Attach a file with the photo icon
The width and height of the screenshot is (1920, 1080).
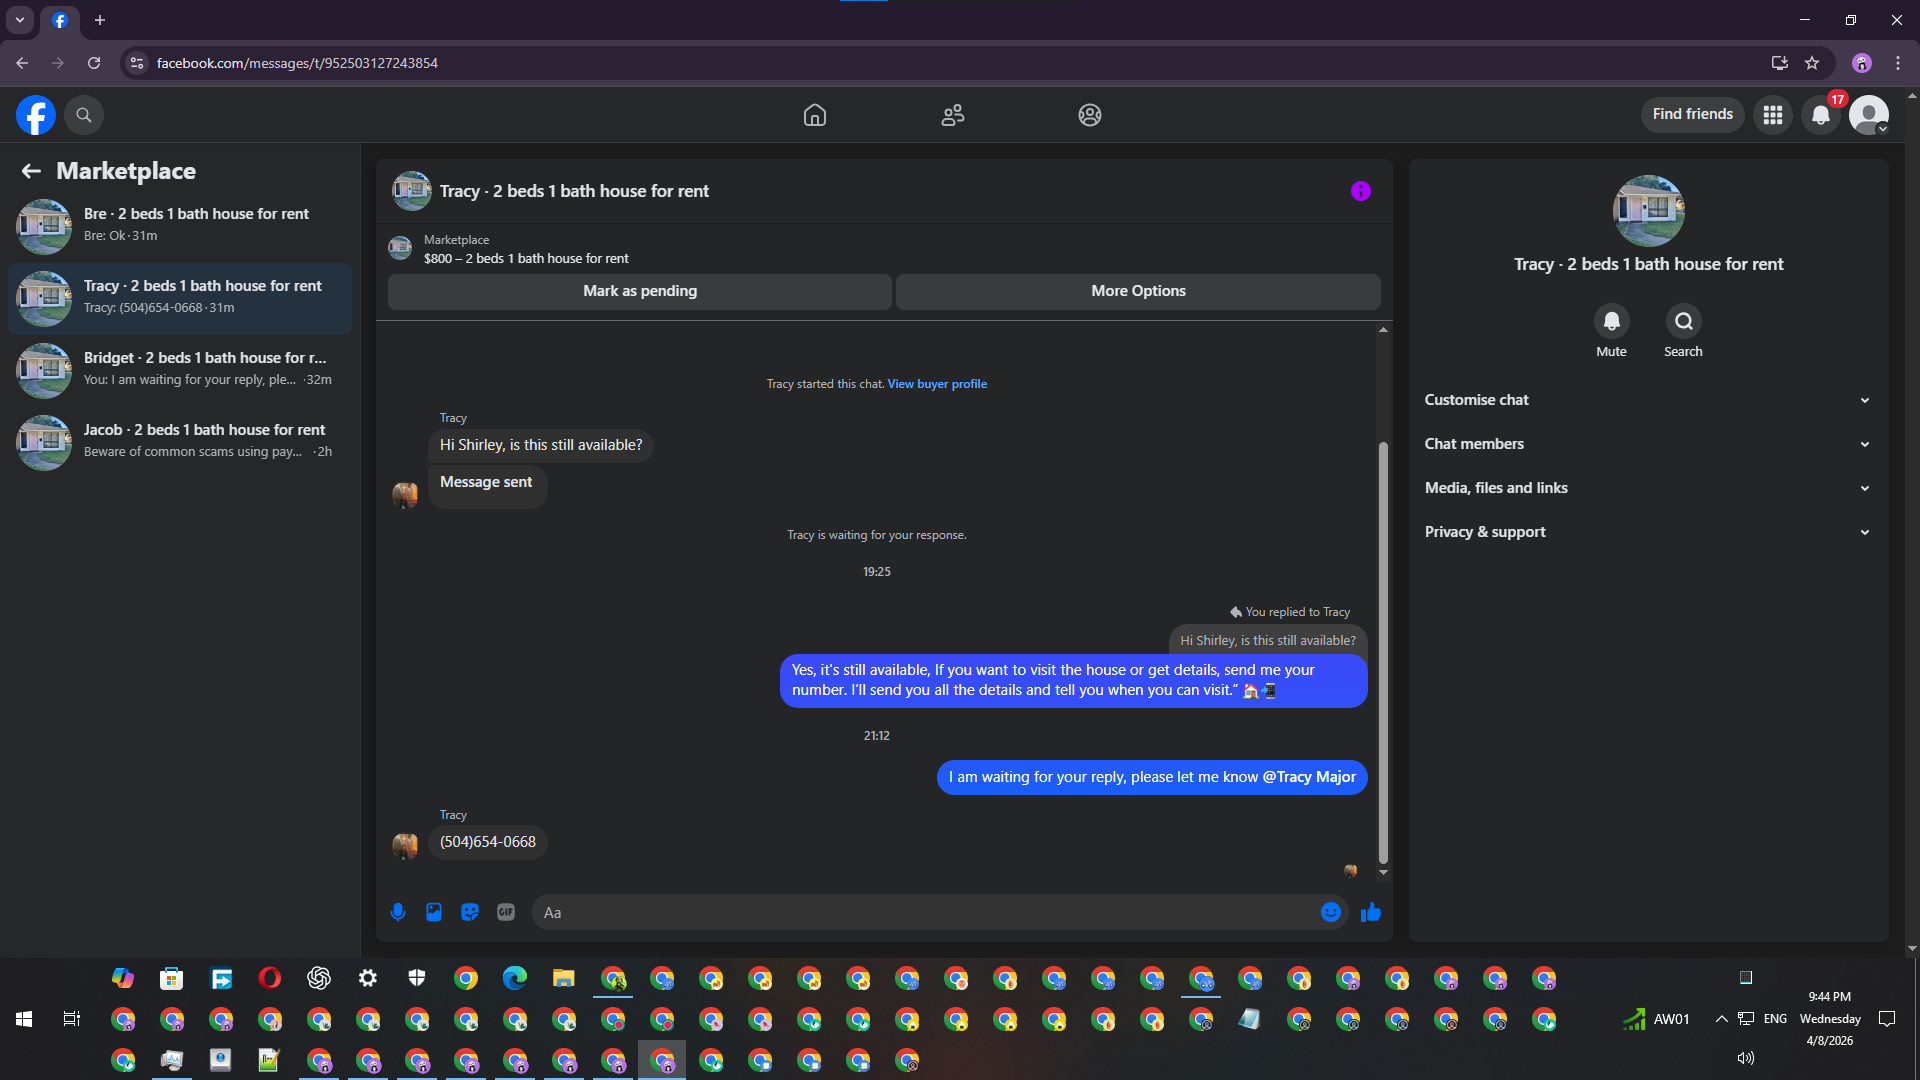434,912
